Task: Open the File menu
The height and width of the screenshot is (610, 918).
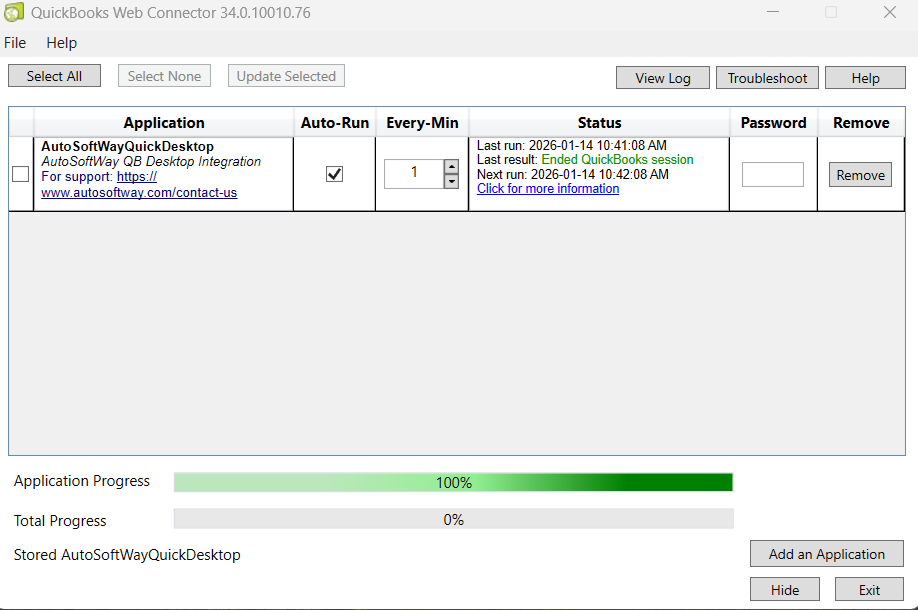Action: (15, 43)
